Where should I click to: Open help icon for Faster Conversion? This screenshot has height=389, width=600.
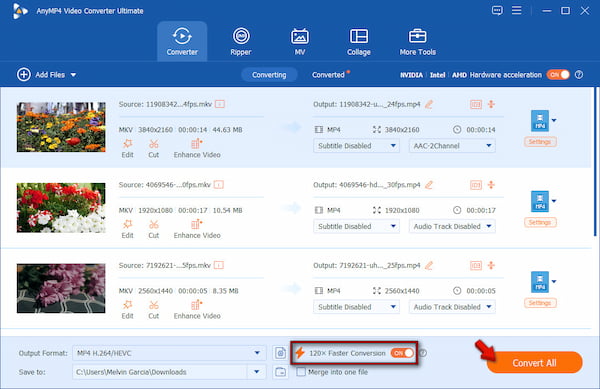(423, 353)
